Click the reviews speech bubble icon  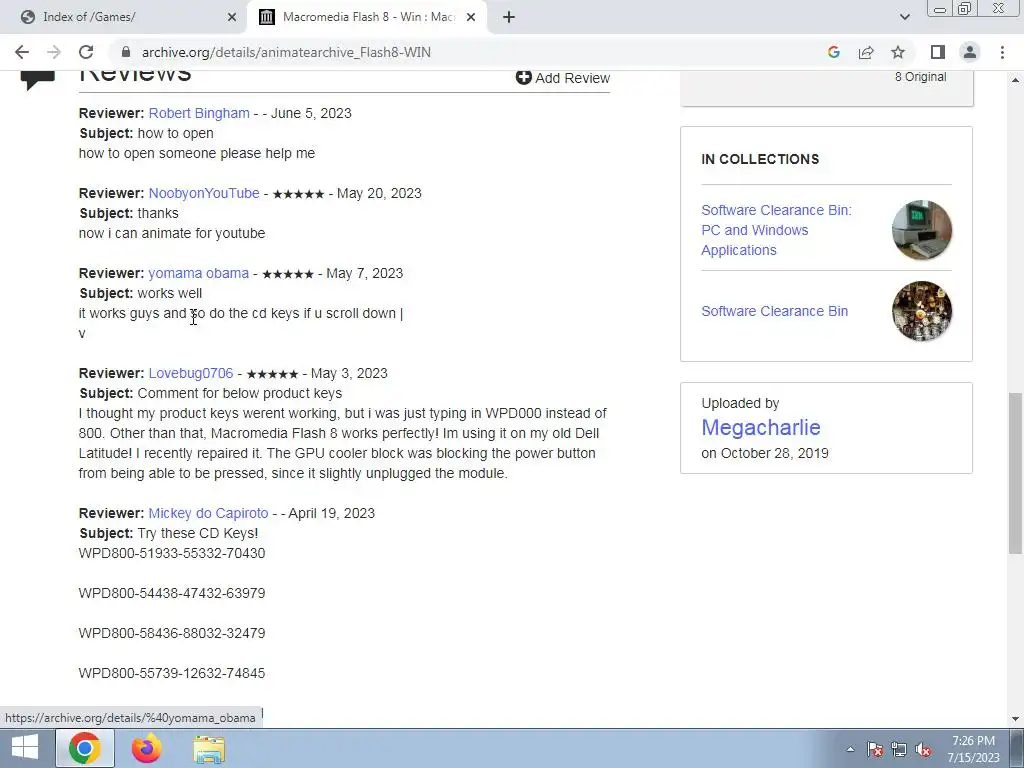coord(37,80)
